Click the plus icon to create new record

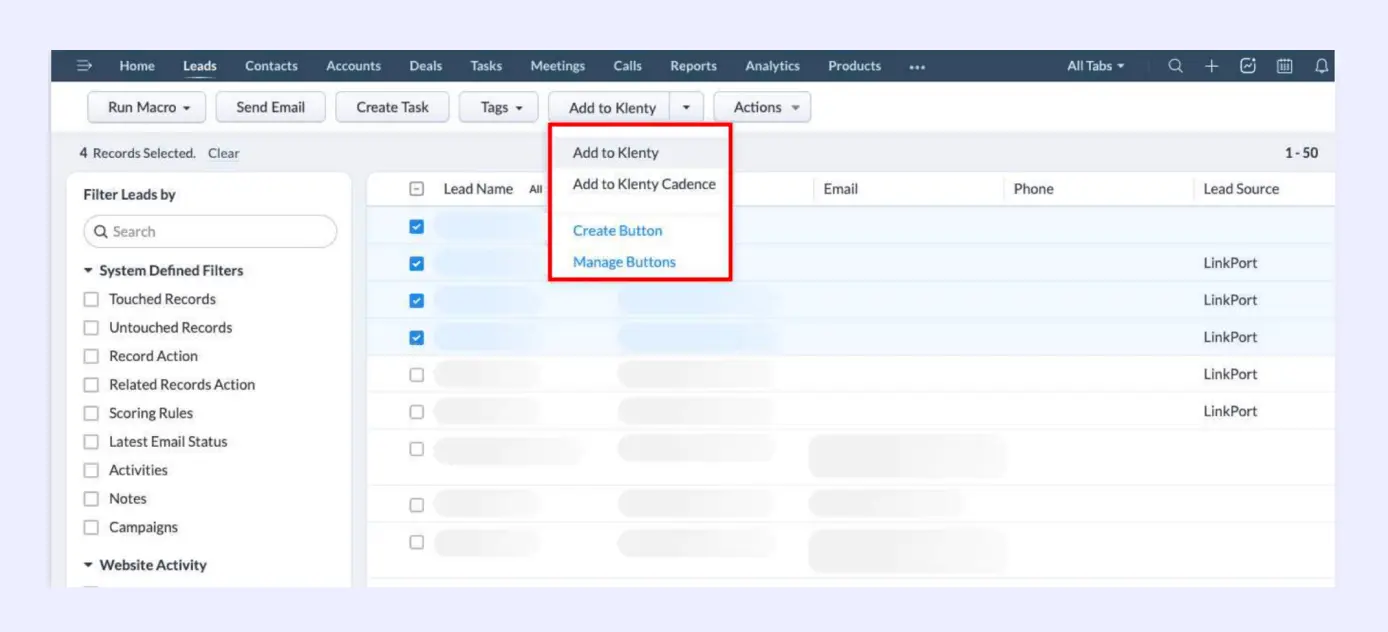tap(1211, 66)
